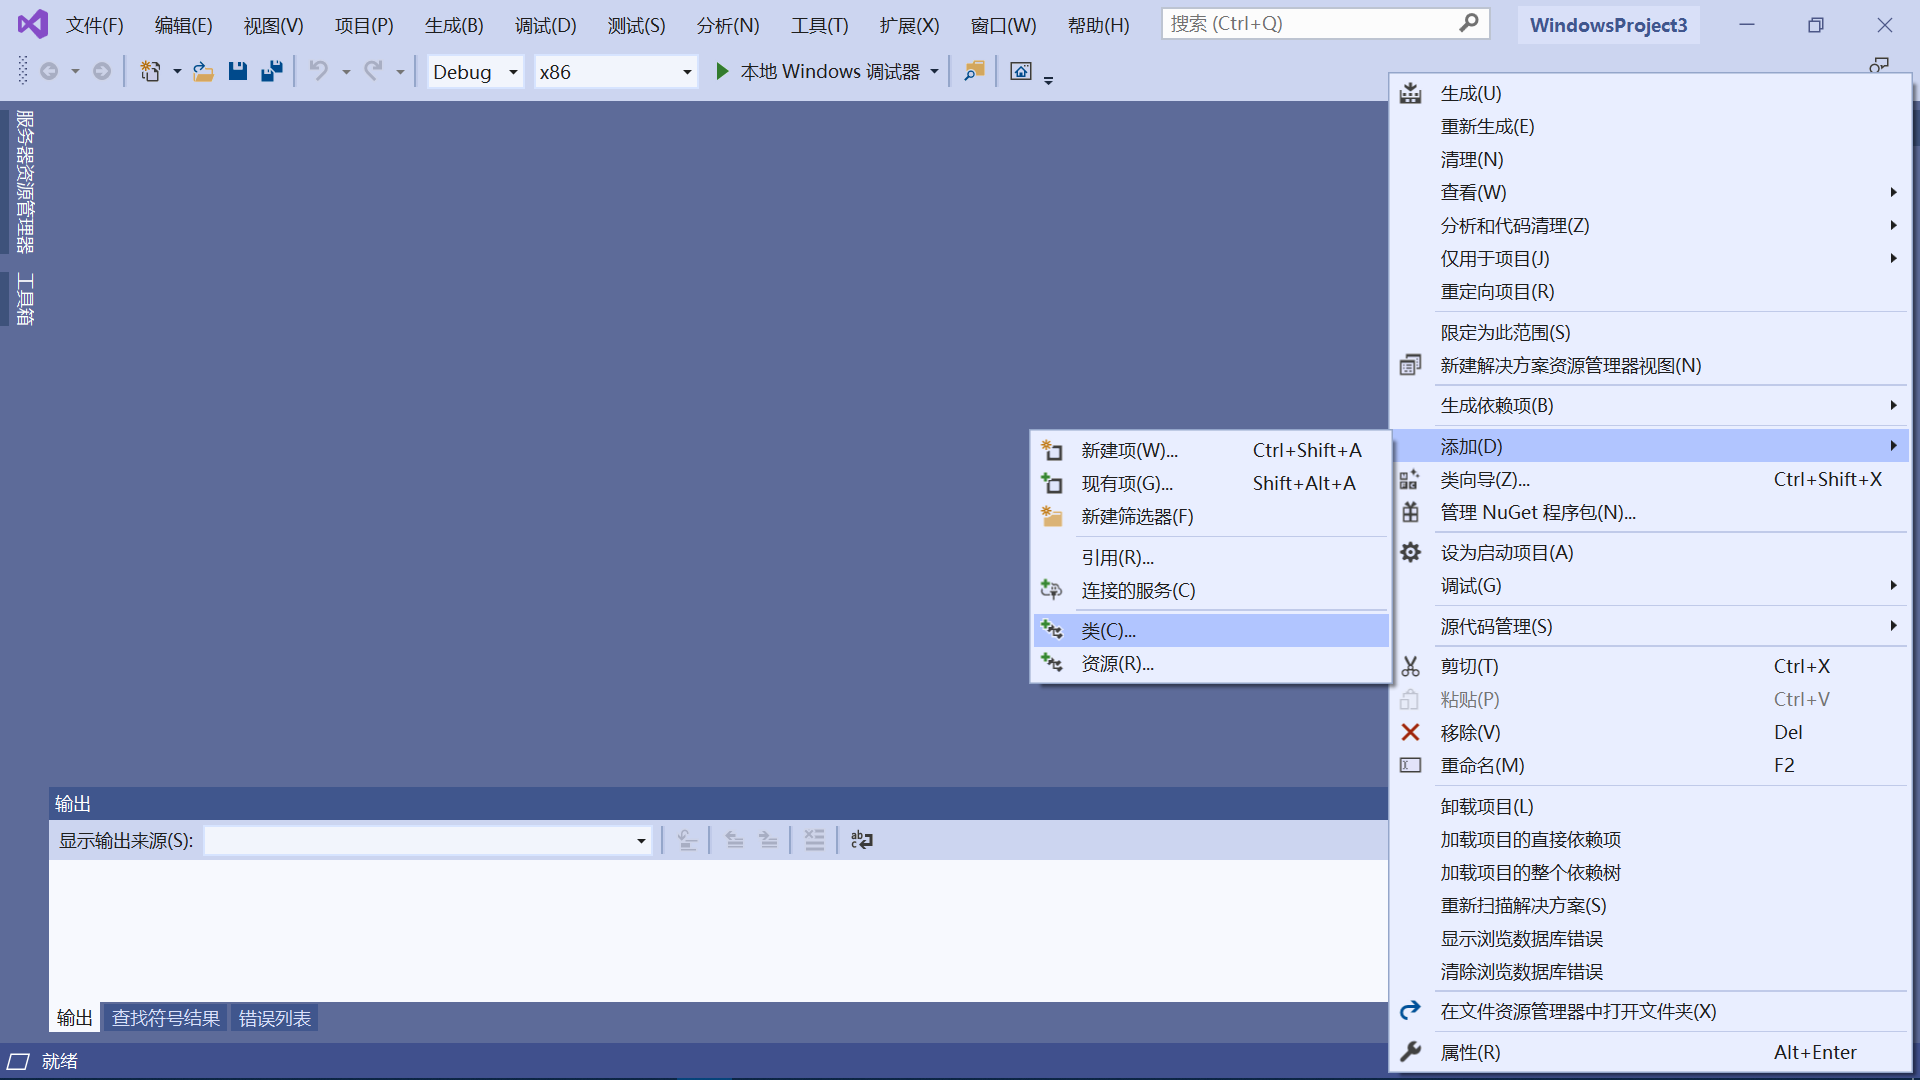Open the x86 platform dropdown
This screenshot has width=1920, height=1080.
click(615, 71)
